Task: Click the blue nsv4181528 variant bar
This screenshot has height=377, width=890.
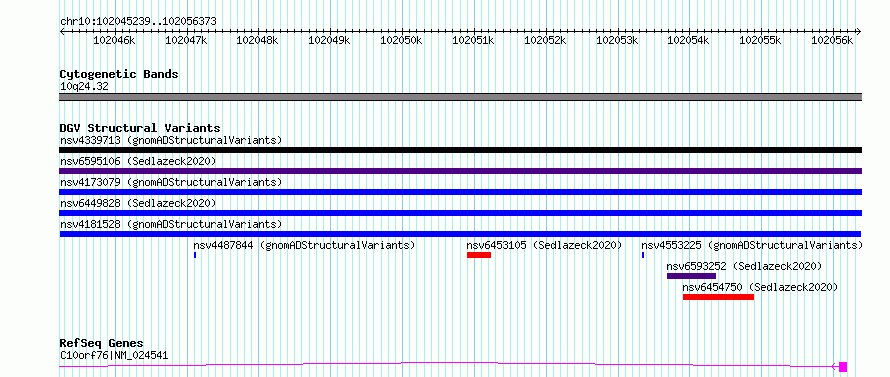Action: click(x=460, y=234)
